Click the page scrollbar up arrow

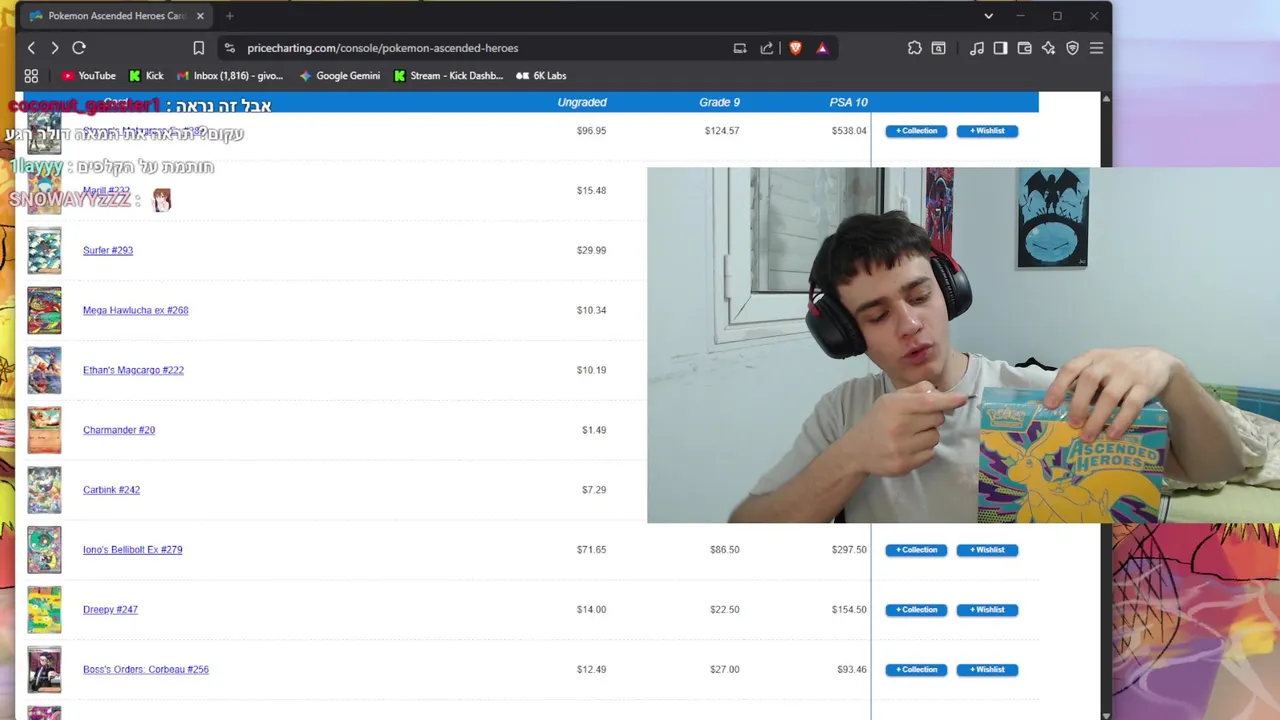pyautogui.click(x=1105, y=98)
